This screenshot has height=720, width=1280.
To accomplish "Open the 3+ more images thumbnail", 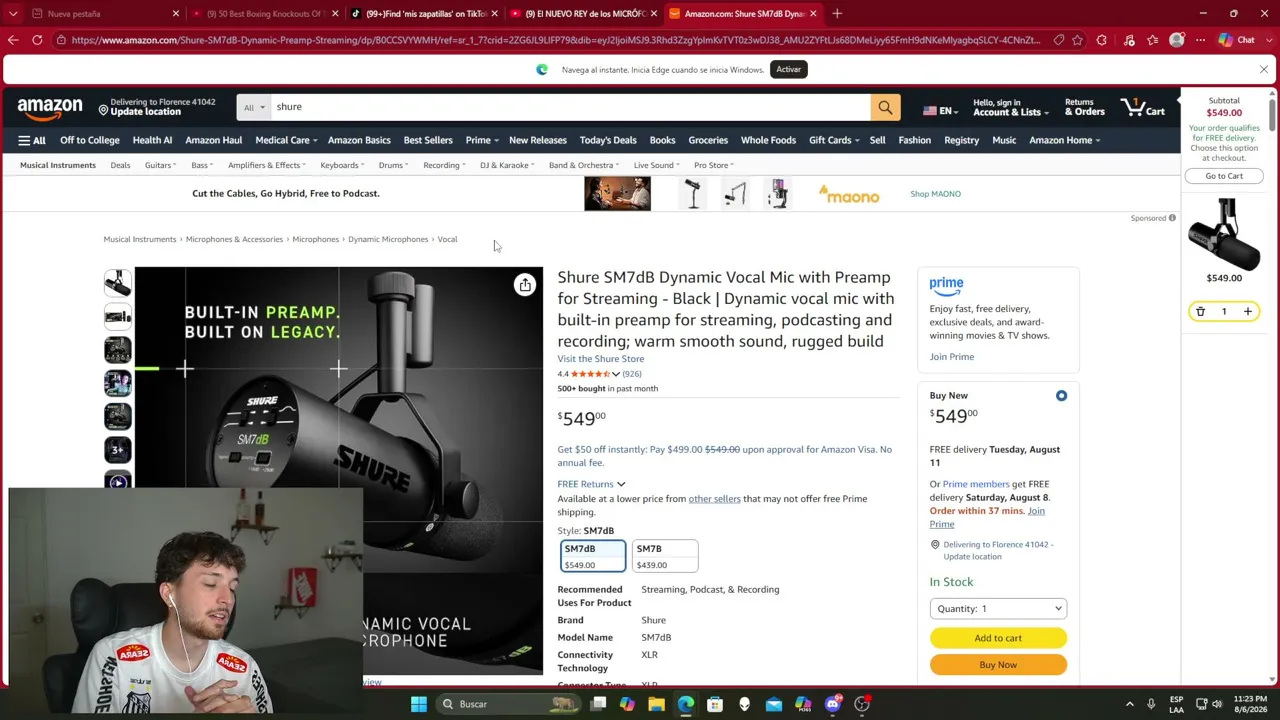I will 118,450.
